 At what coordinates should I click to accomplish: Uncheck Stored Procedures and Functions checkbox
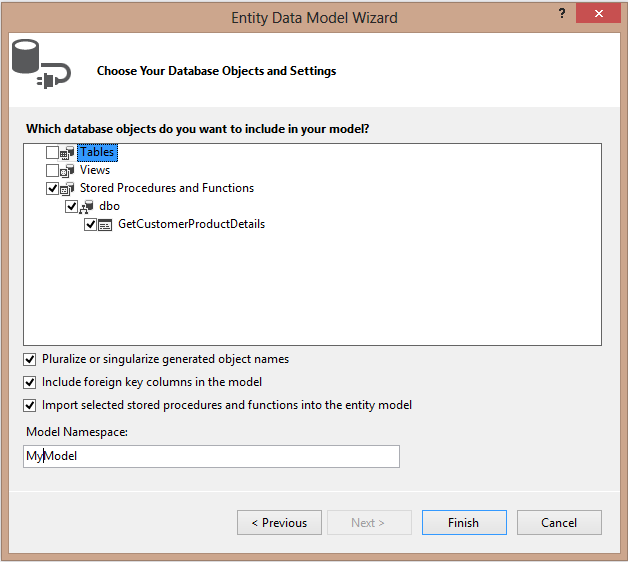pos(52,189)
